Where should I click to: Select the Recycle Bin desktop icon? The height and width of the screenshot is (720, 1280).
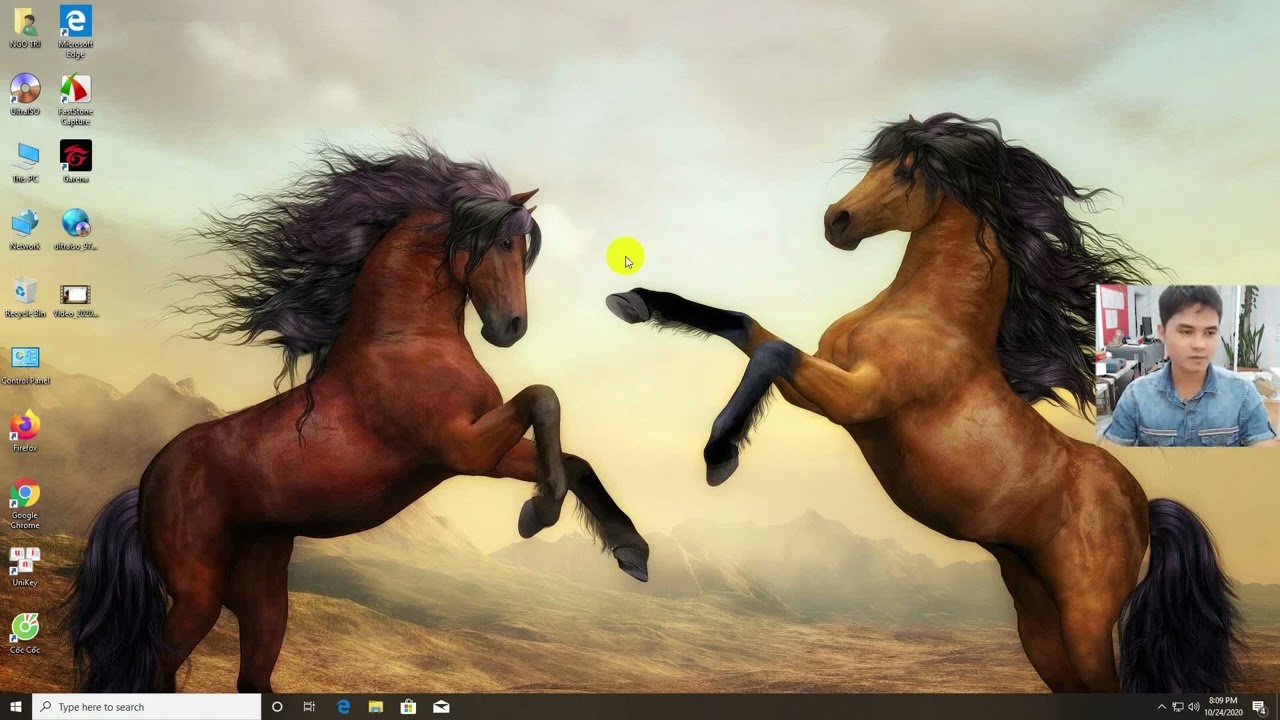coord(25,298)
